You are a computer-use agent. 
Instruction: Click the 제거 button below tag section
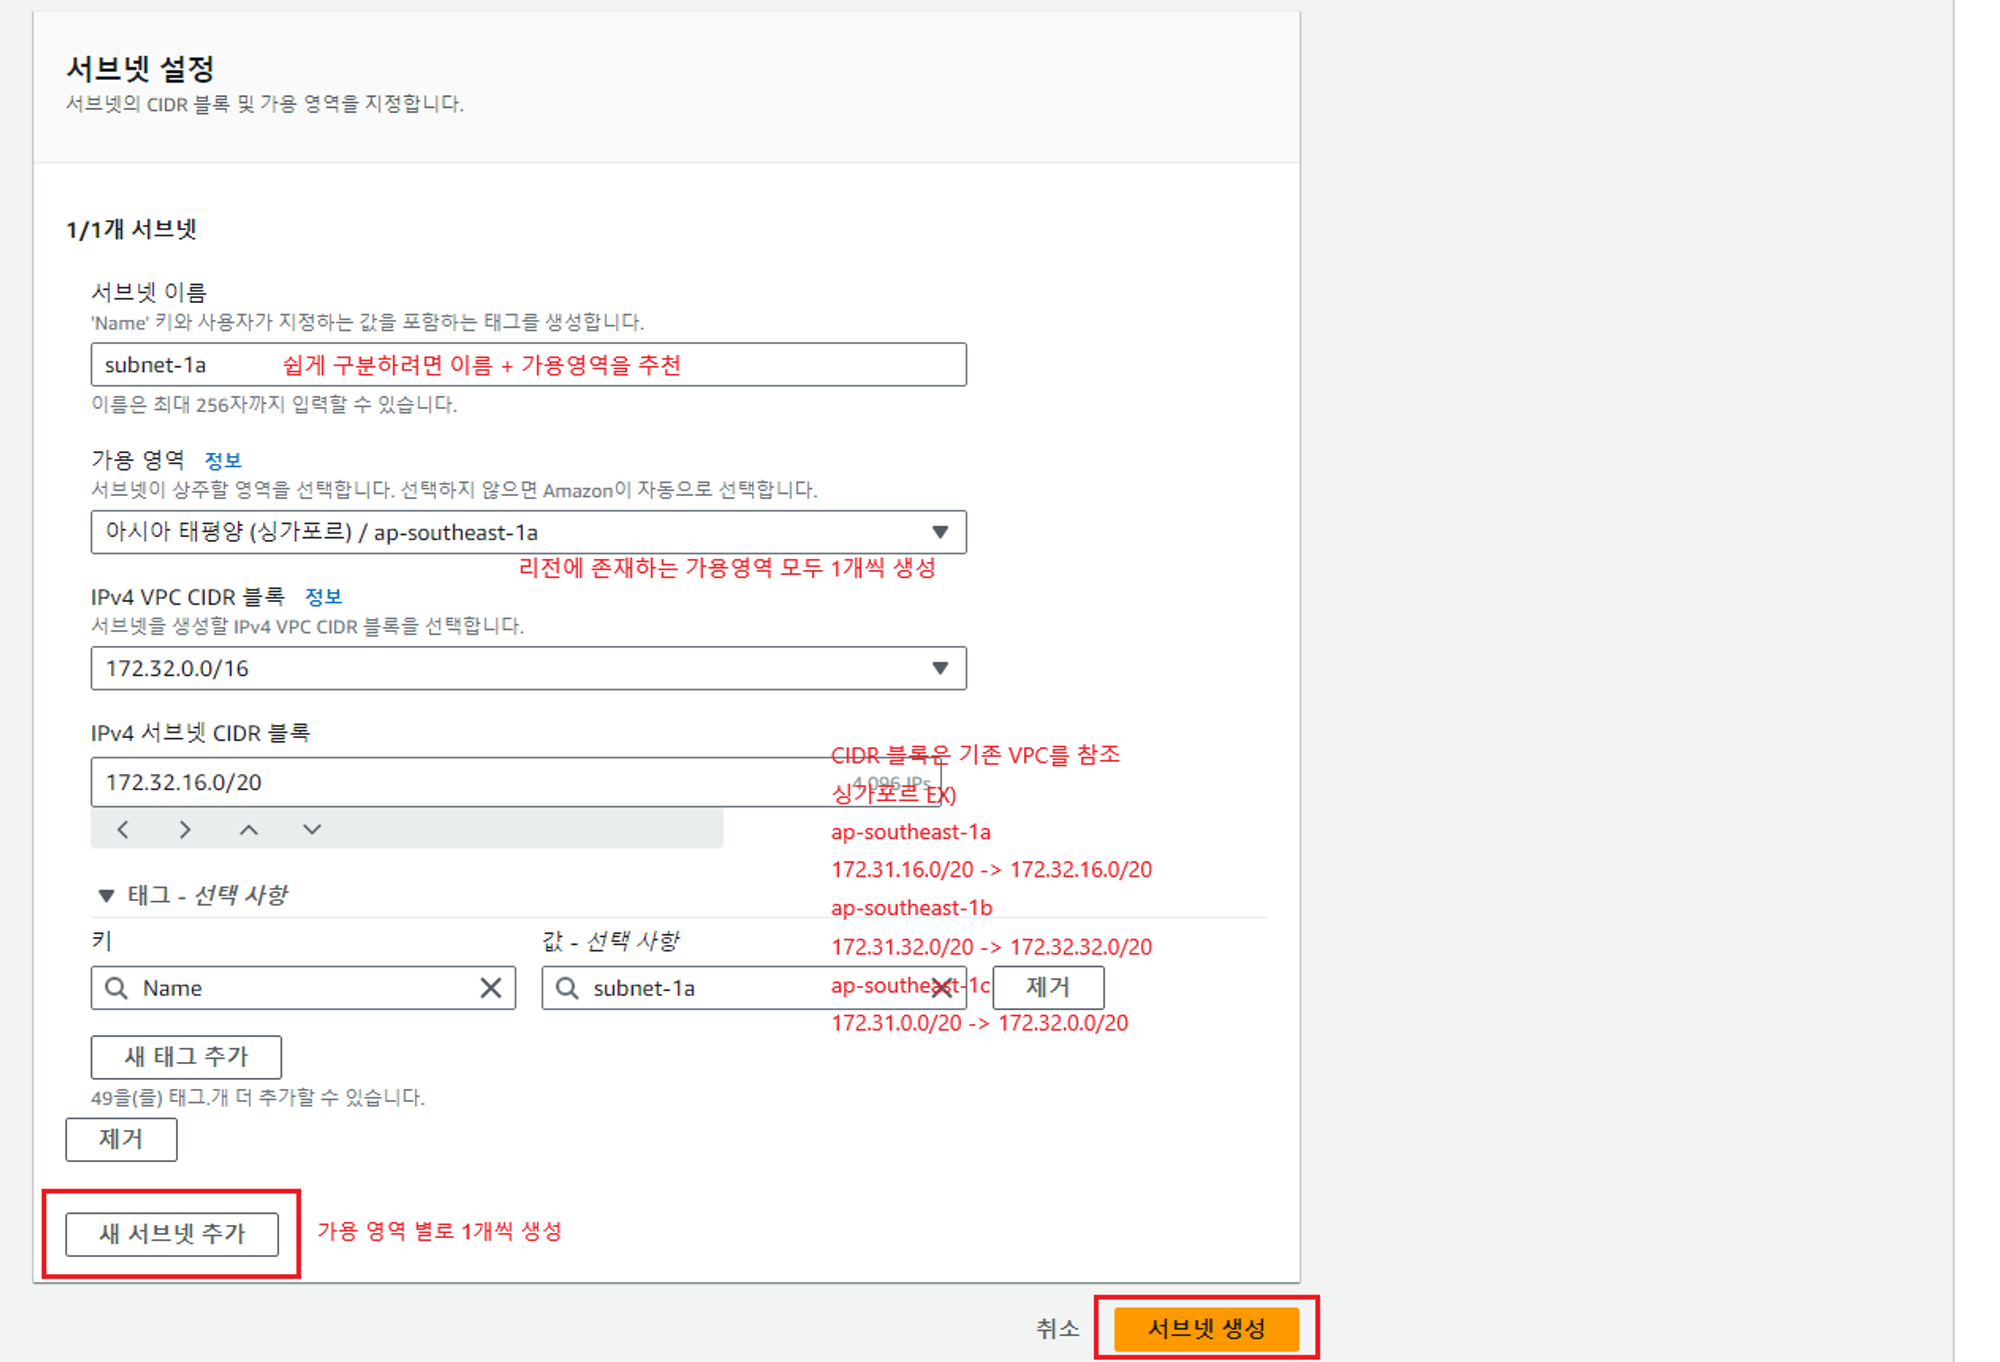[121, 1139]
